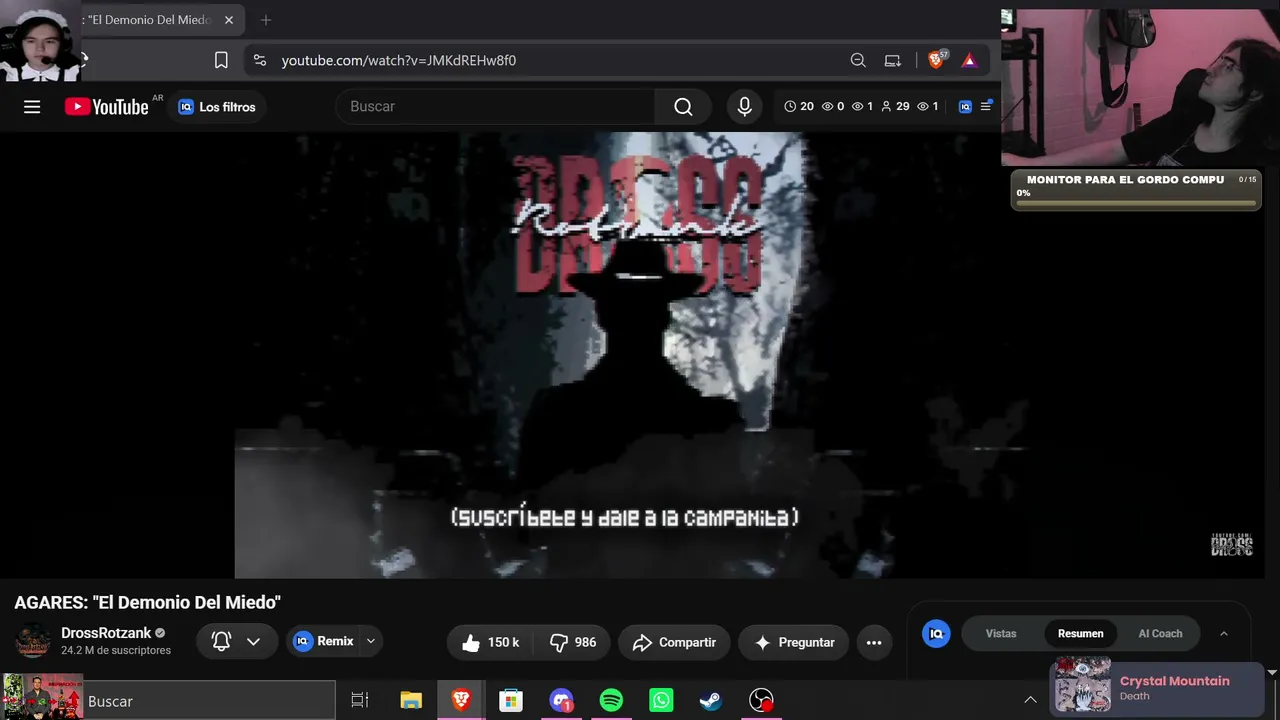This screenshot has height=720, width=1280.
Task: Open a new browser tab
Action: click(266, 20)
